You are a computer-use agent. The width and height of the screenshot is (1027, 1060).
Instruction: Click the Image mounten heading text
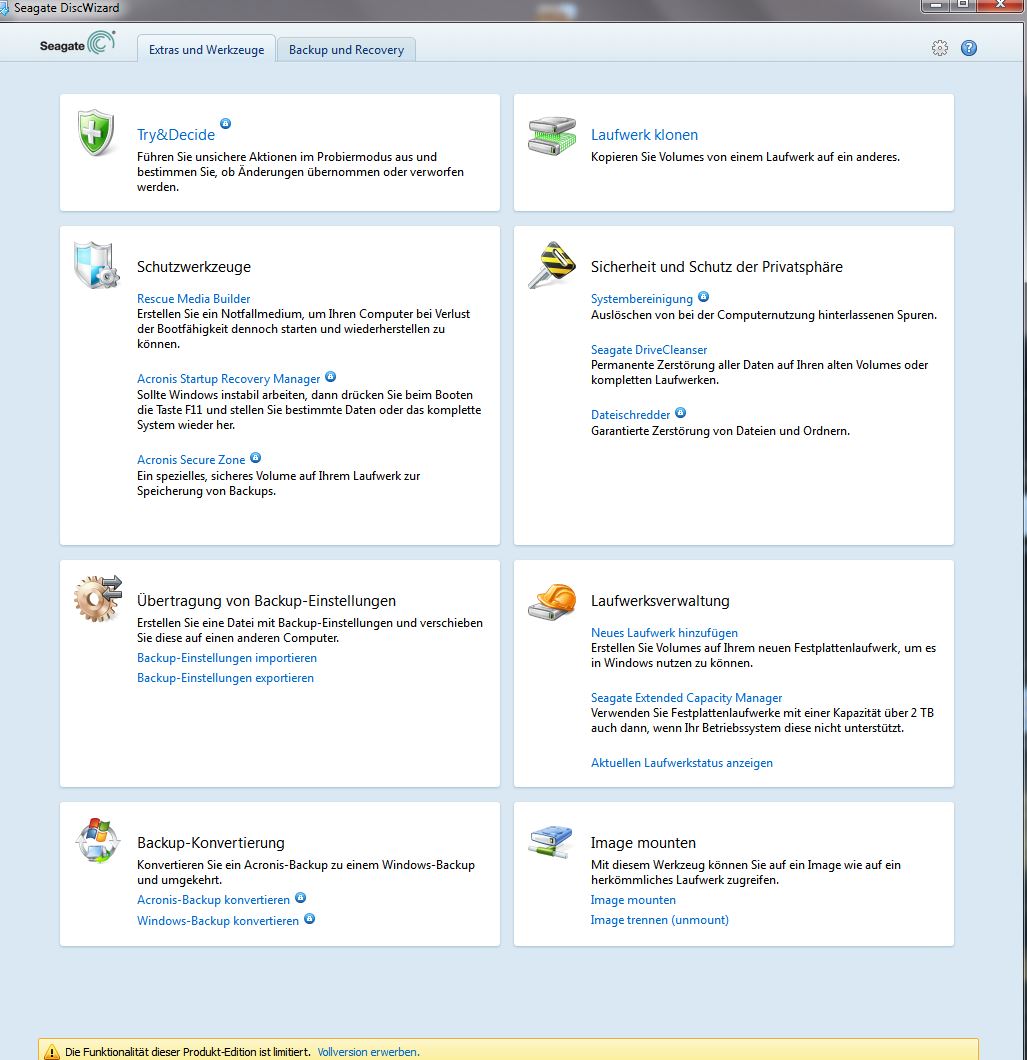pos(643,842)
